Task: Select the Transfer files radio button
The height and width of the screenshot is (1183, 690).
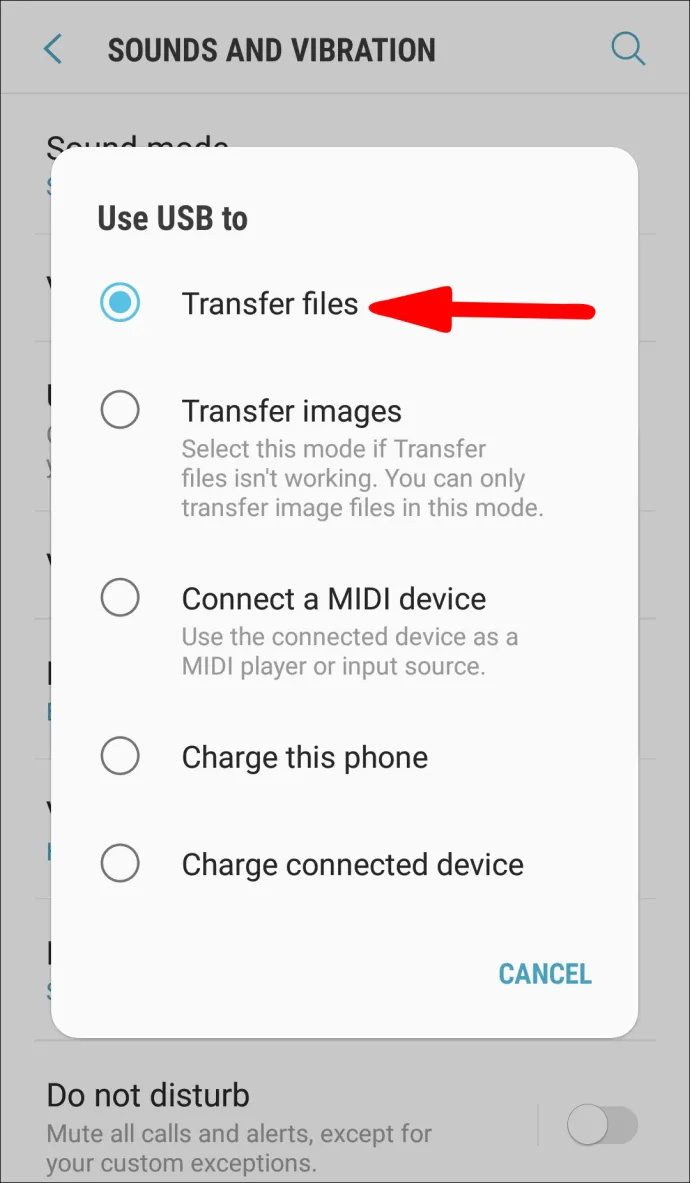Action: point(120,303)
